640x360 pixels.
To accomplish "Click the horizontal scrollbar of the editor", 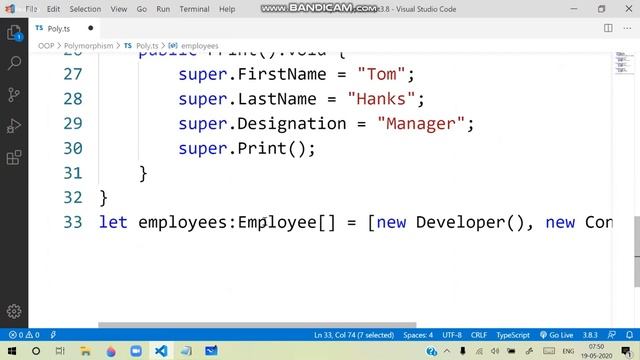I will pyautogui.click(x=257, y=325).
